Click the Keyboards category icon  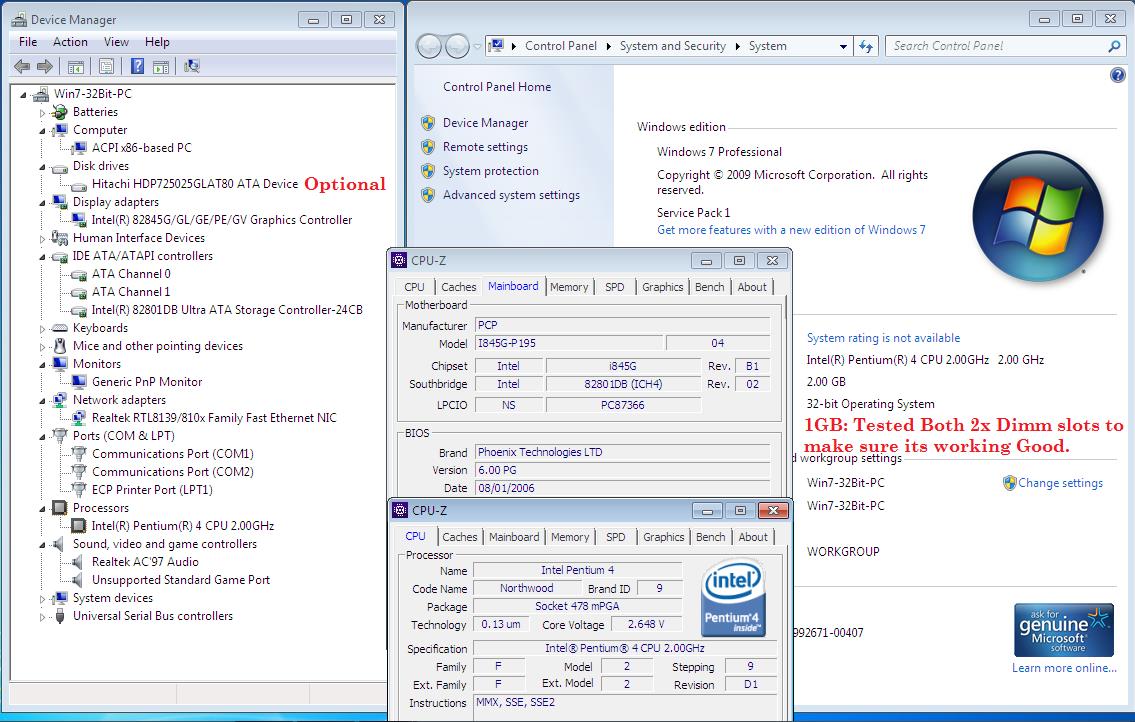click(60, 328)
